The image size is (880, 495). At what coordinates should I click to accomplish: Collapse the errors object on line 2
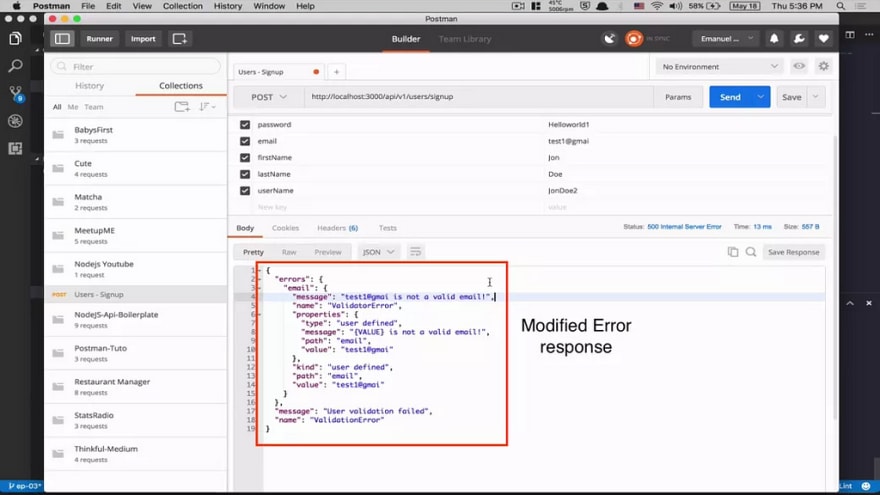259,279
